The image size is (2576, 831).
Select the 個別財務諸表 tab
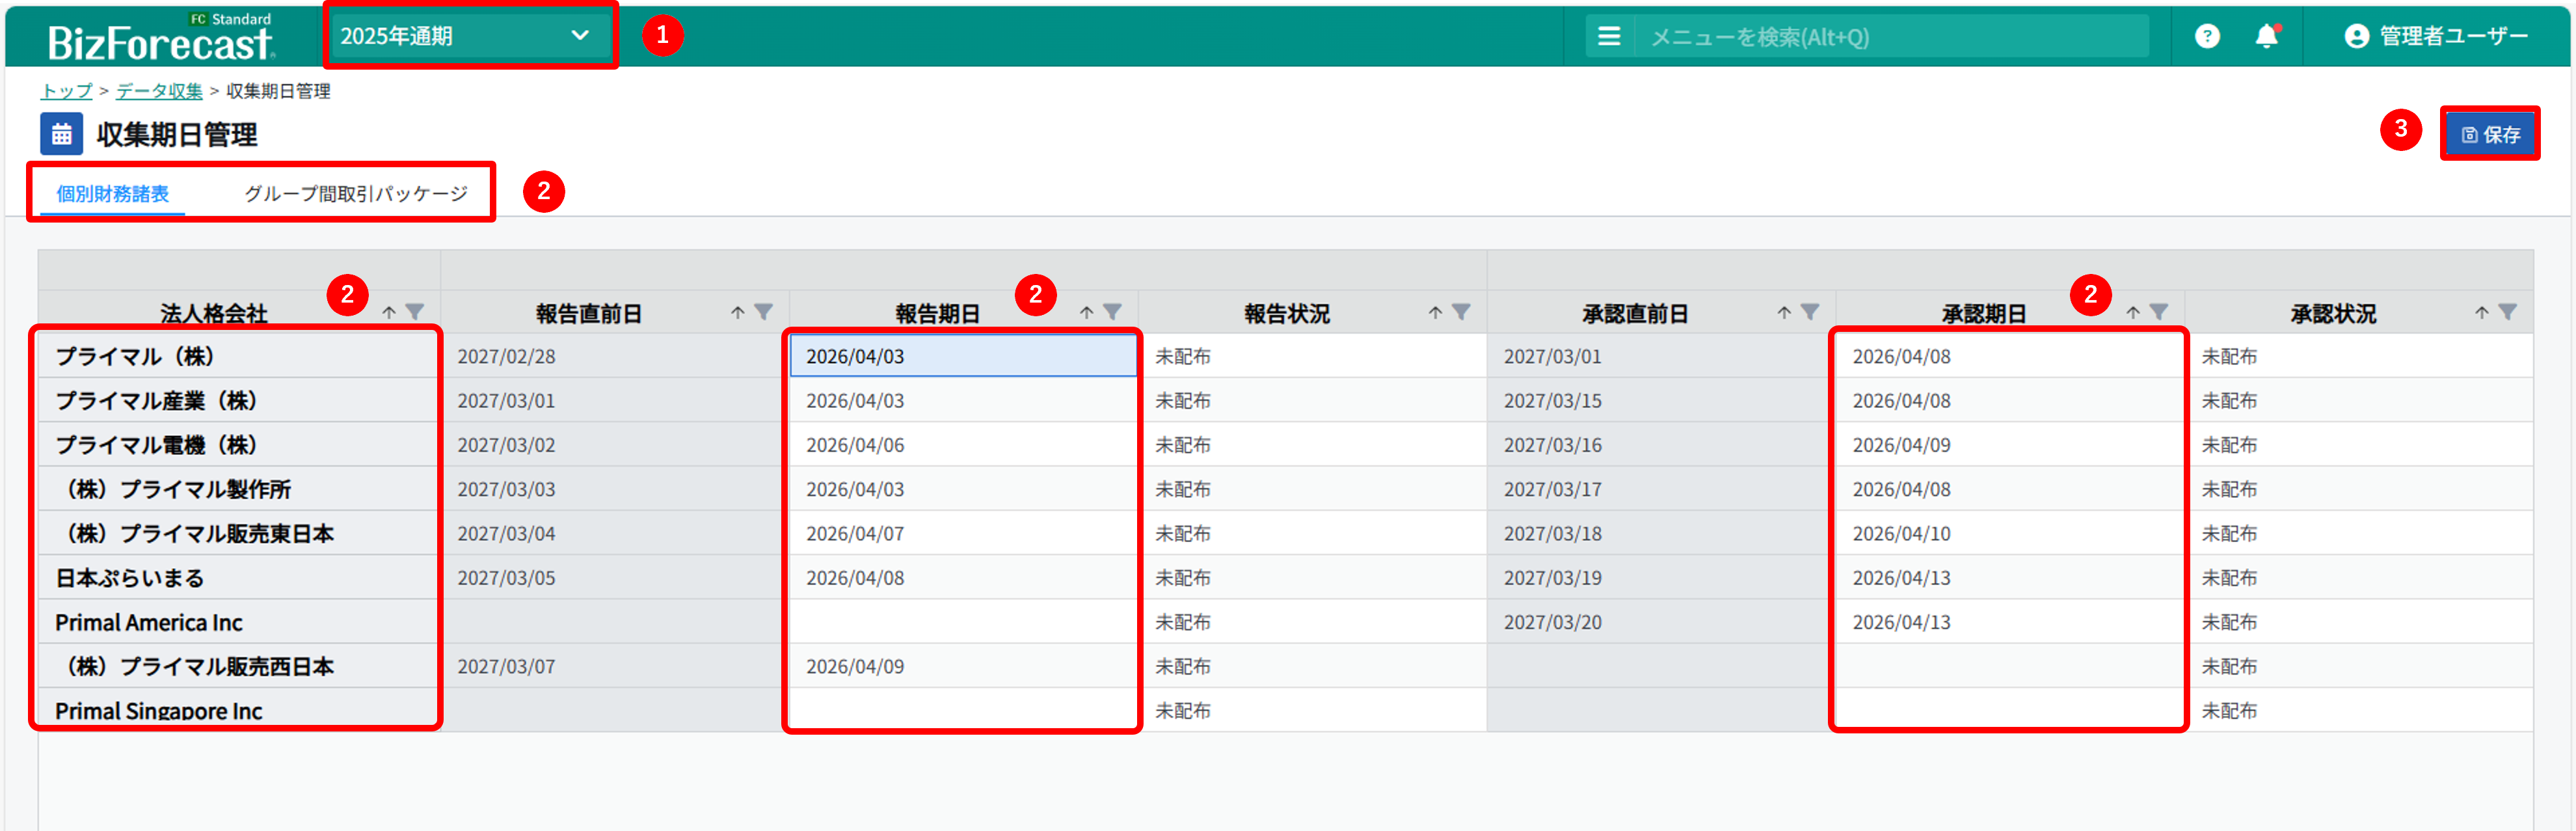(112, 193)
